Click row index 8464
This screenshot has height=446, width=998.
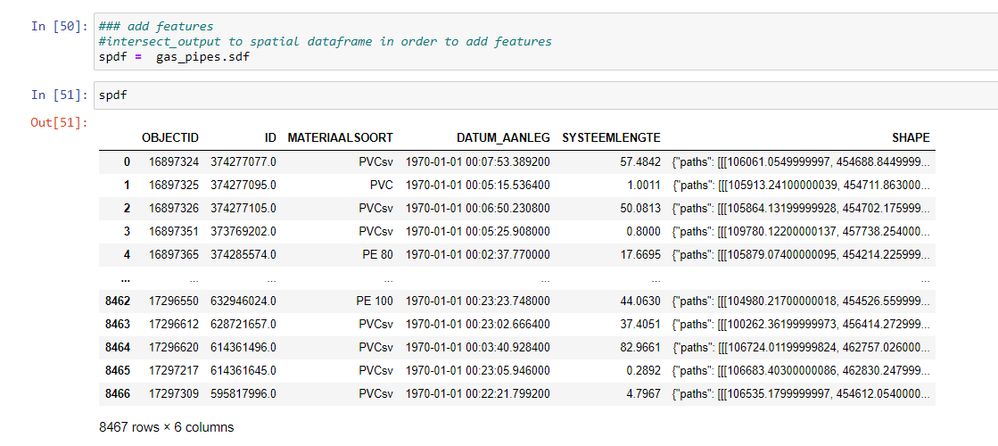click(x=118, y=347)
